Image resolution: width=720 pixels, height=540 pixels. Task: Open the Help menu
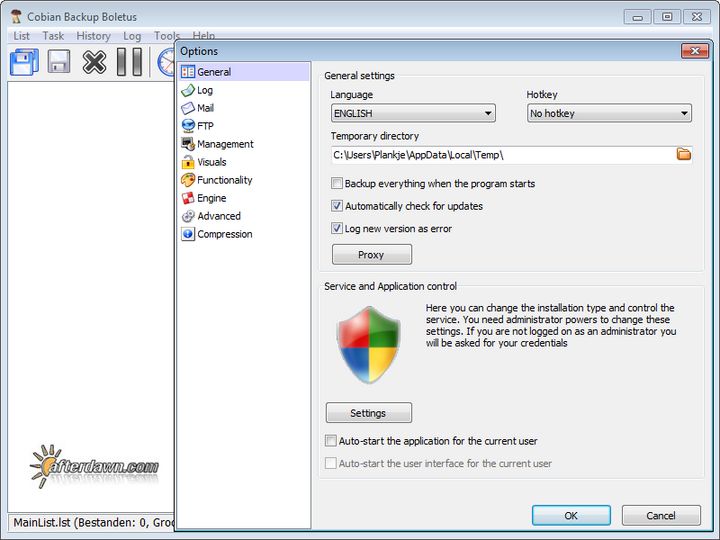point(203,35)
